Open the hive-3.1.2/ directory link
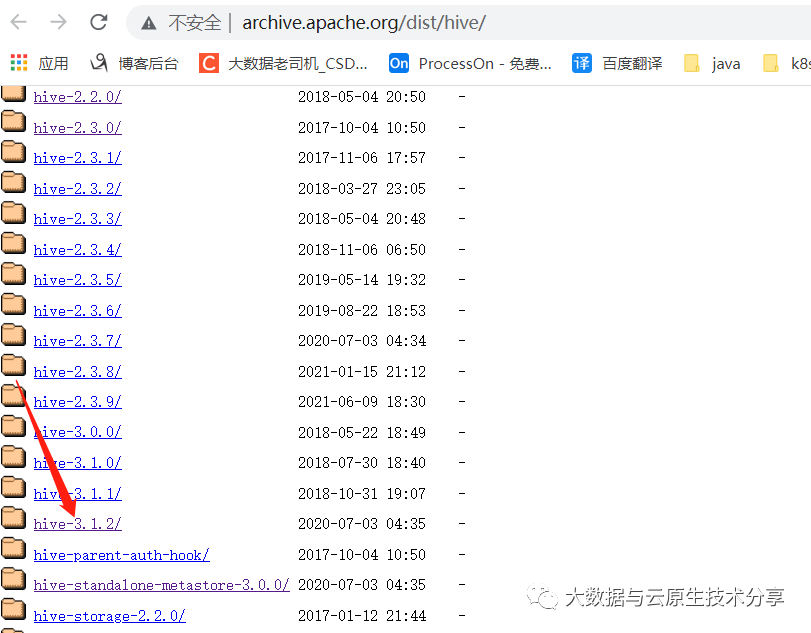The width and height of the screenshot is (811, 633). [78, 524]
